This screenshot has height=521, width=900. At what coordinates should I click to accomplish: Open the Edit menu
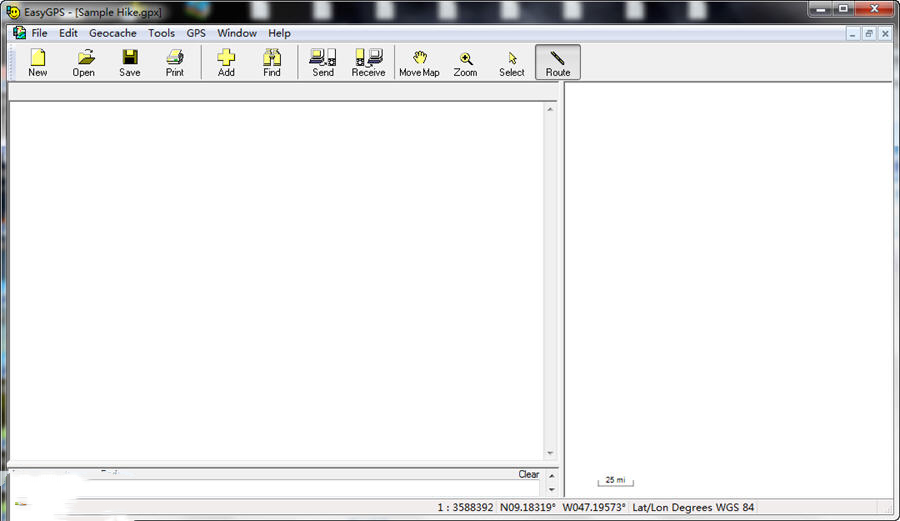click(68, 33)
